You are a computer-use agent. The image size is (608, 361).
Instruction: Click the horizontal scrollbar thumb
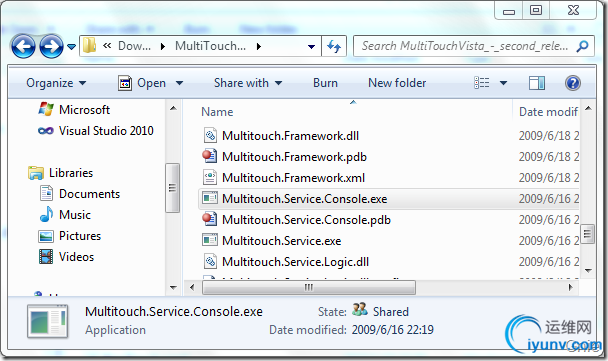click(309, 287)
